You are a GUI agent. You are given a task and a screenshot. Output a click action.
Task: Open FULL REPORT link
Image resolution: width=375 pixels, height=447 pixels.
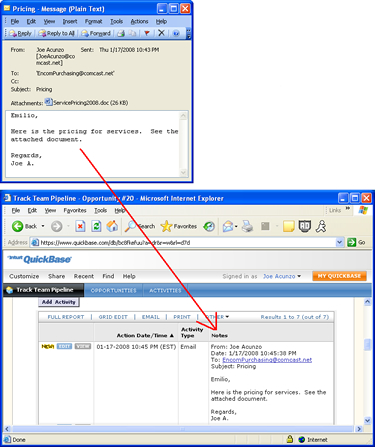coord(66,317)
